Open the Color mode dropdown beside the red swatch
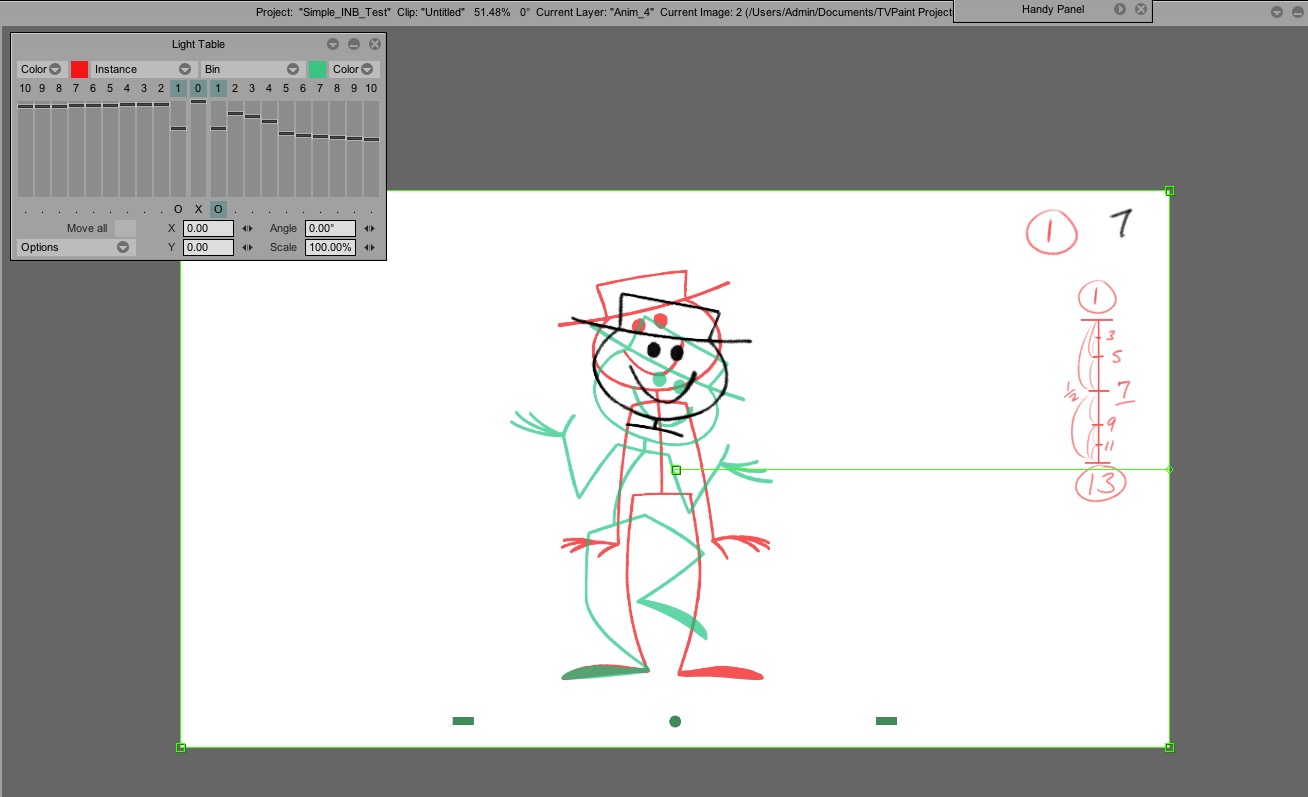Image resolution: width=1308 pixels, height=797 pixels. (x=41, y=69)
